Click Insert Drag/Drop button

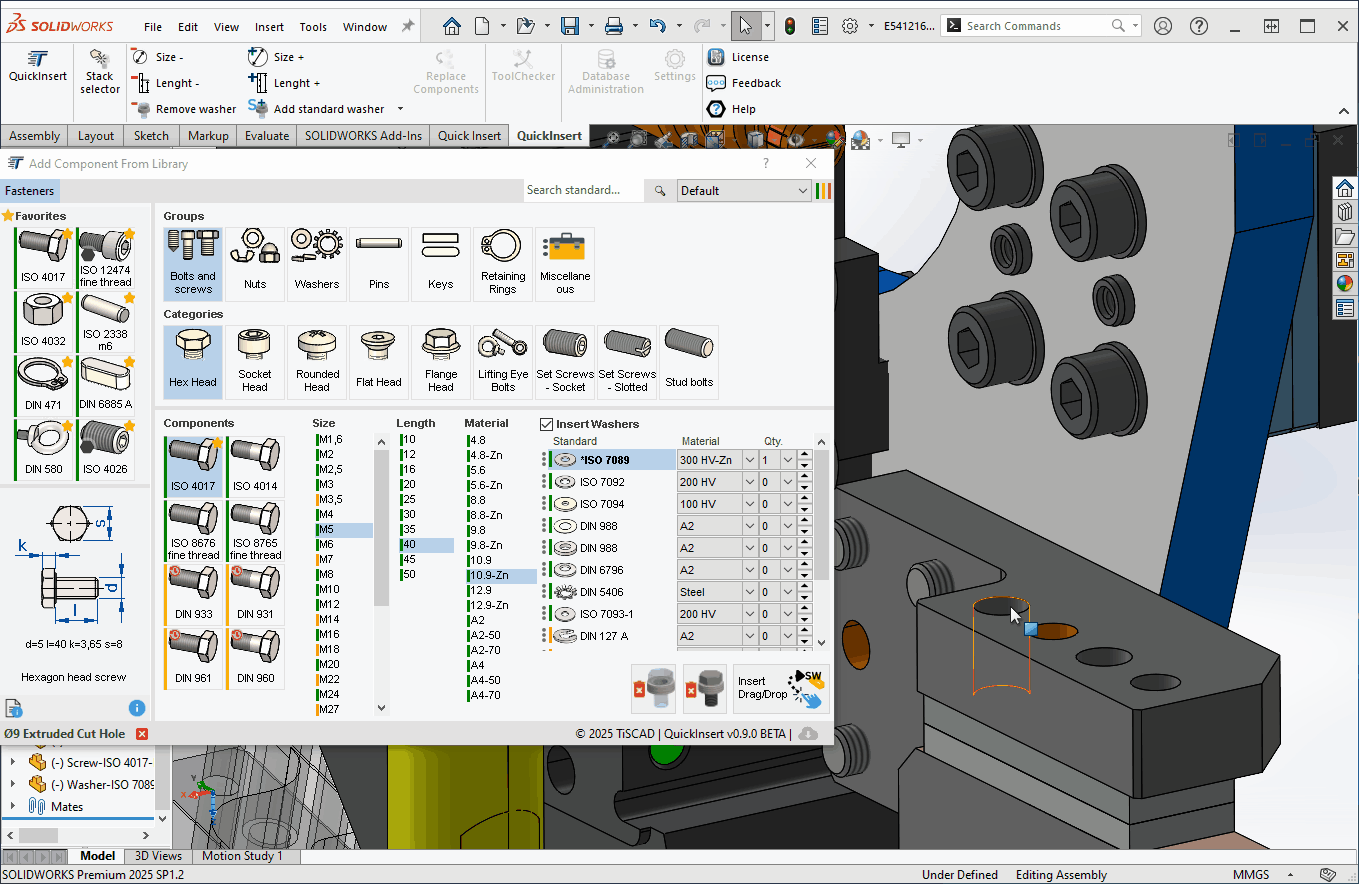782,689
